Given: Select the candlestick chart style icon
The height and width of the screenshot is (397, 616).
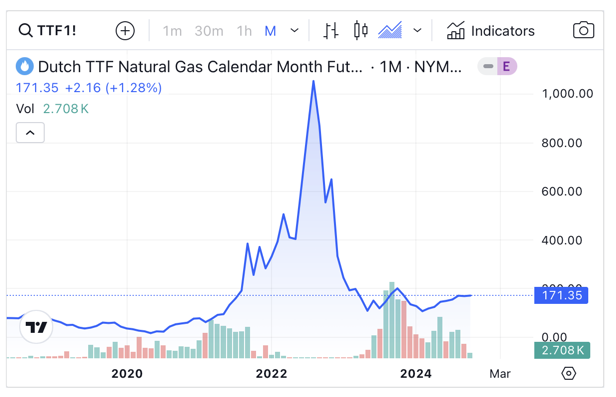Looking at the screenshot, I should pos(361,30).
